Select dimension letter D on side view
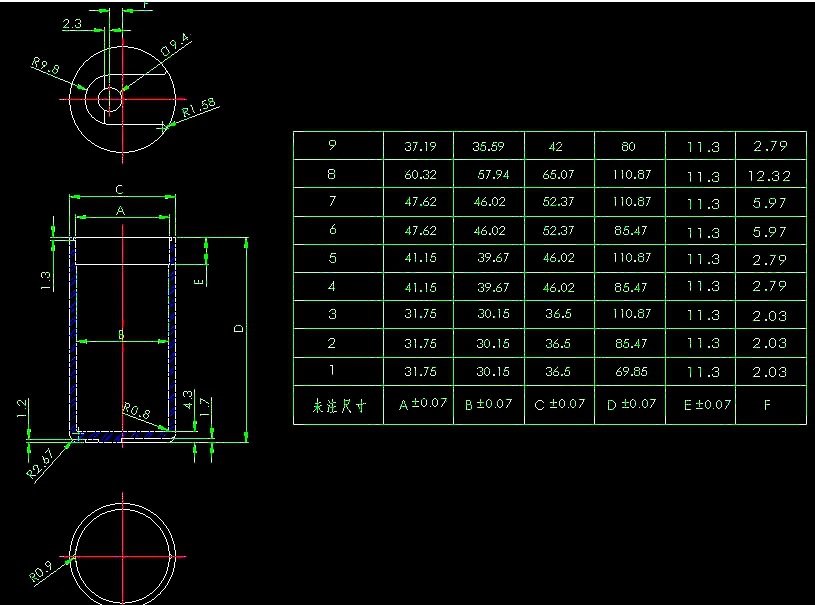This screenshot has height=605, width=815. (238, 328)
